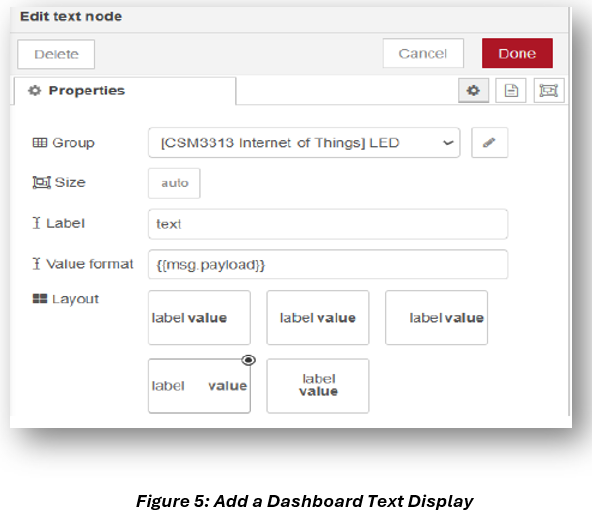592x513 pixels.
Task: Click the Group field grid icon
Action: 40,143
